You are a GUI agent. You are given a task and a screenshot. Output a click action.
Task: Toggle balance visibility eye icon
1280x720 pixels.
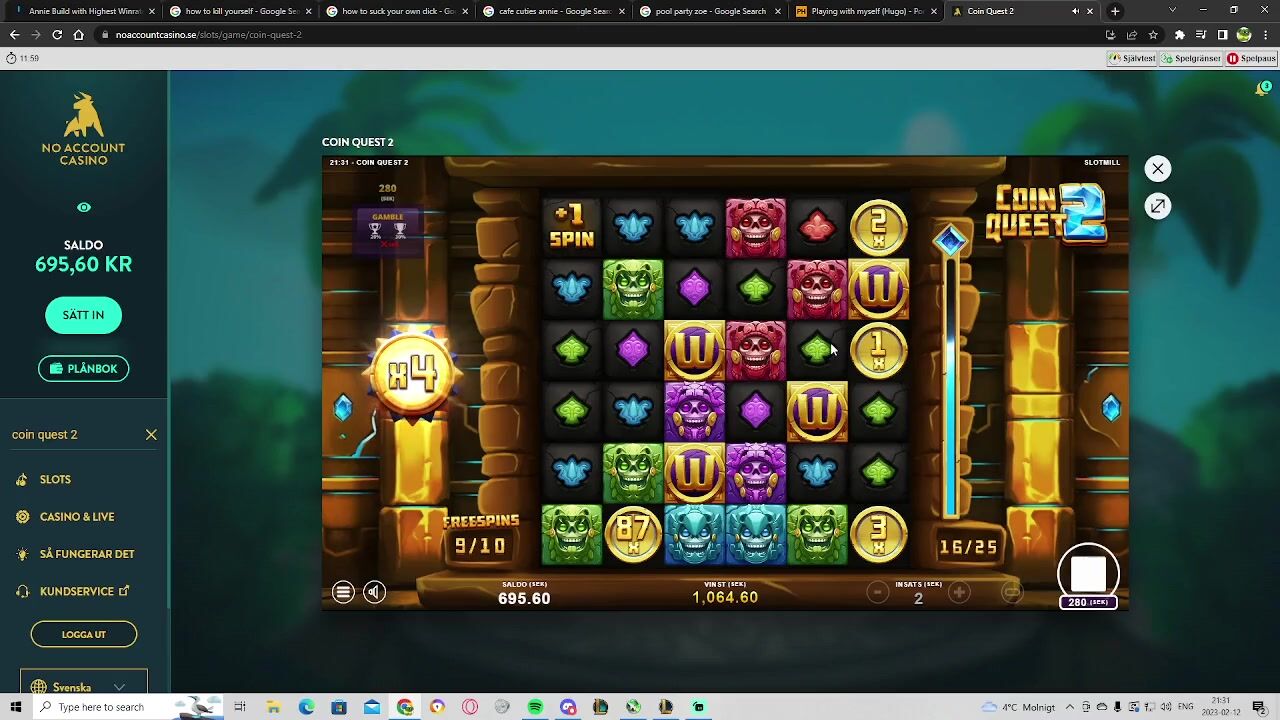(84, 208)
